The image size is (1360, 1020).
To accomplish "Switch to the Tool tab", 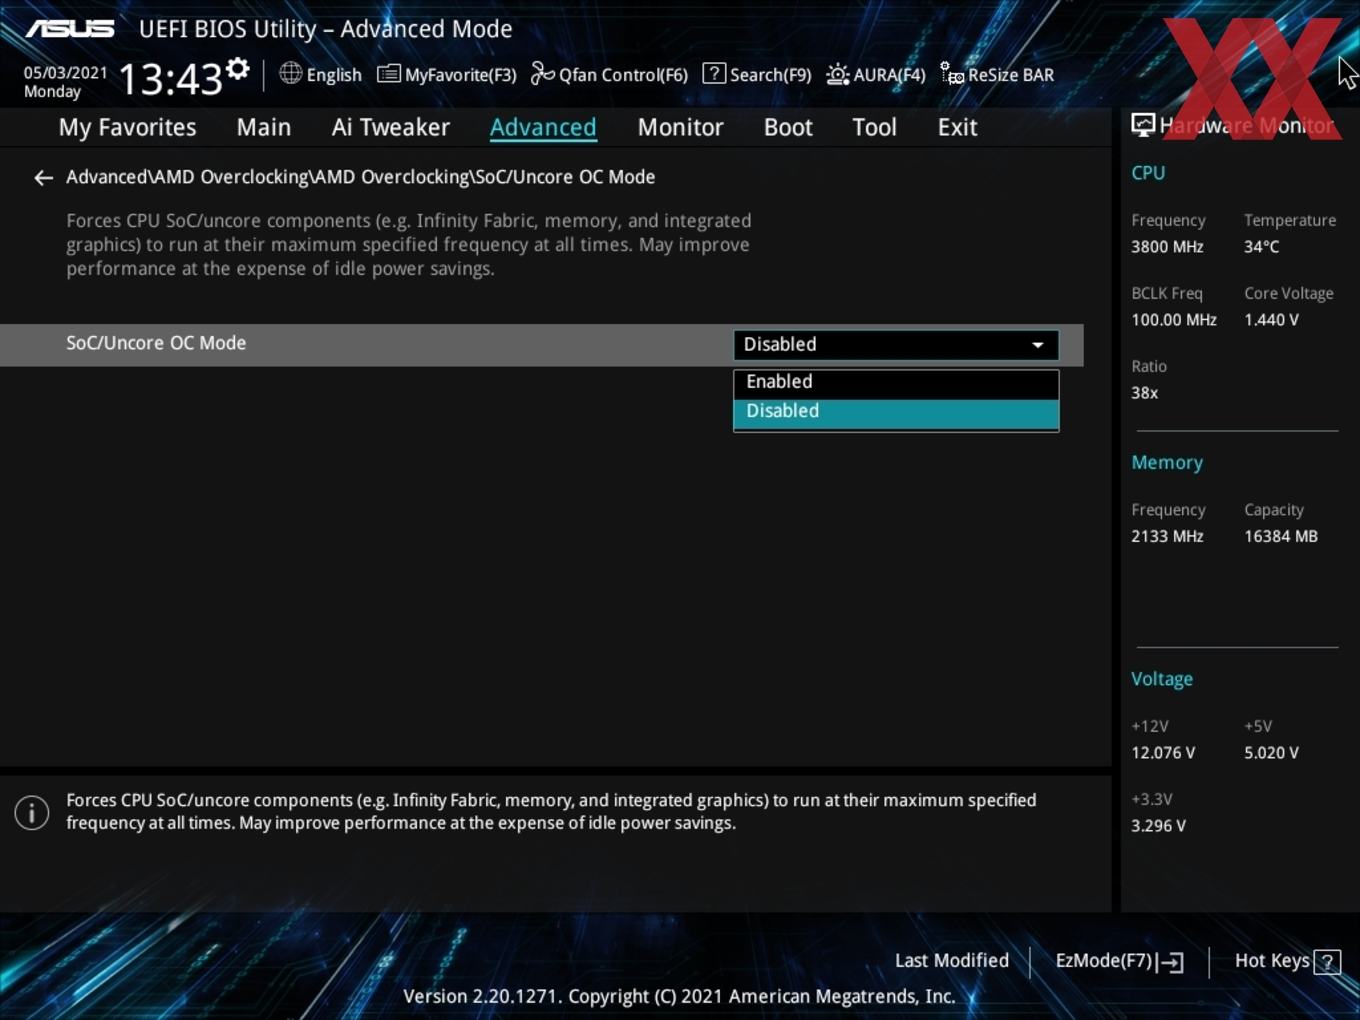I will [874, 127].
